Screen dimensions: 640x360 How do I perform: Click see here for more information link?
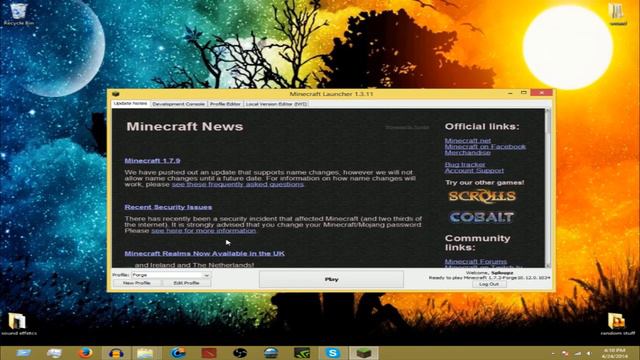tap(204, 231)
